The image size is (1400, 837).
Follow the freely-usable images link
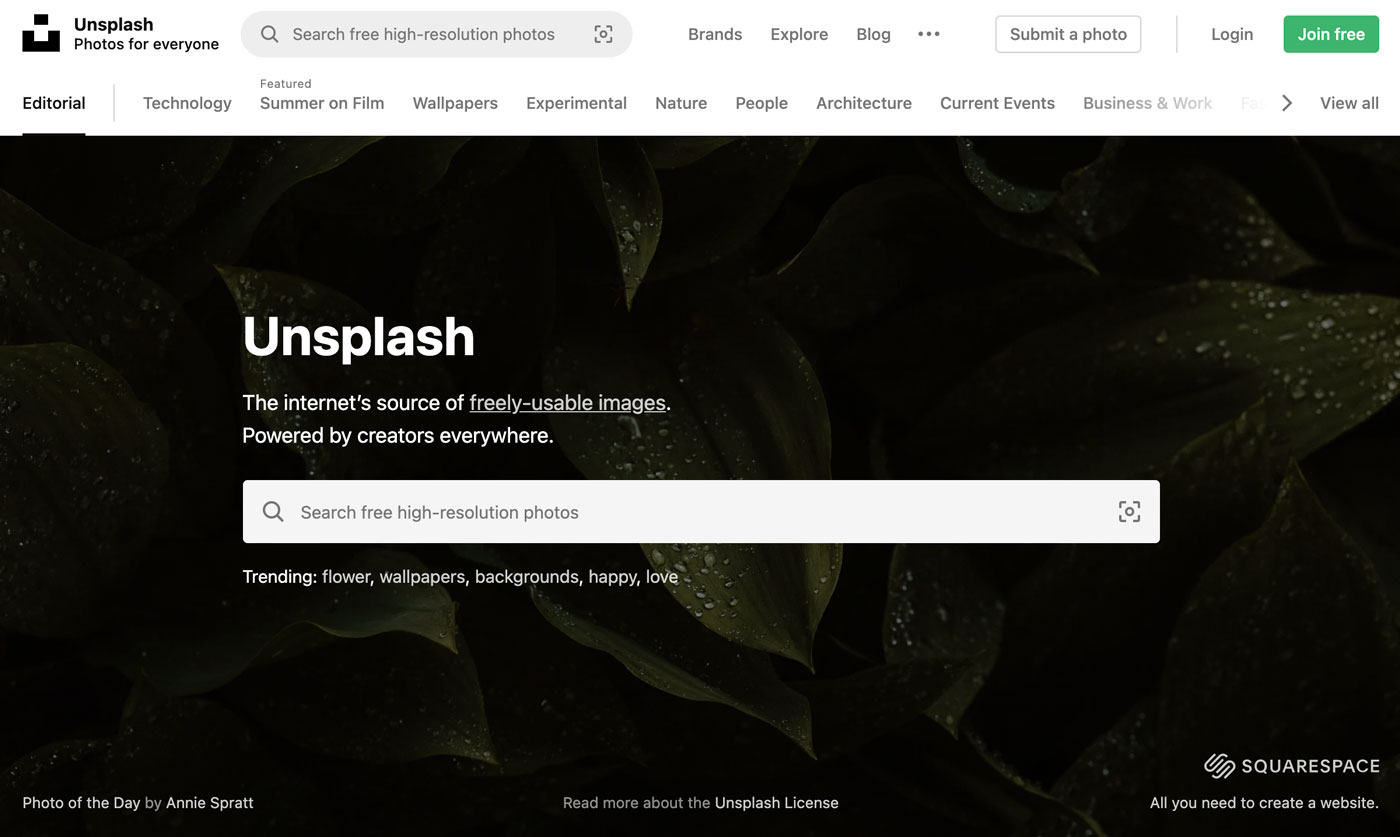click(x=567, y=403)
